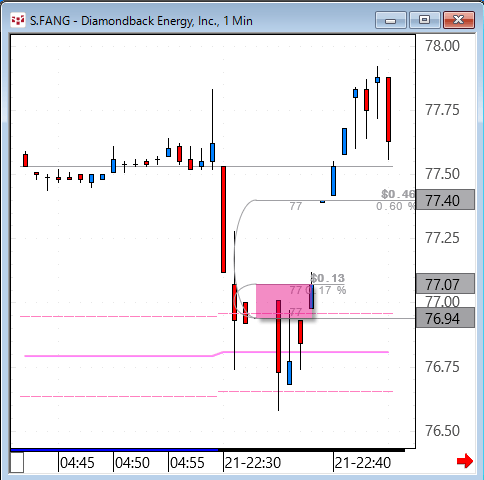Click the red scroll-forward arrow
Screen dimensions: 484x480
pos(465,461)
